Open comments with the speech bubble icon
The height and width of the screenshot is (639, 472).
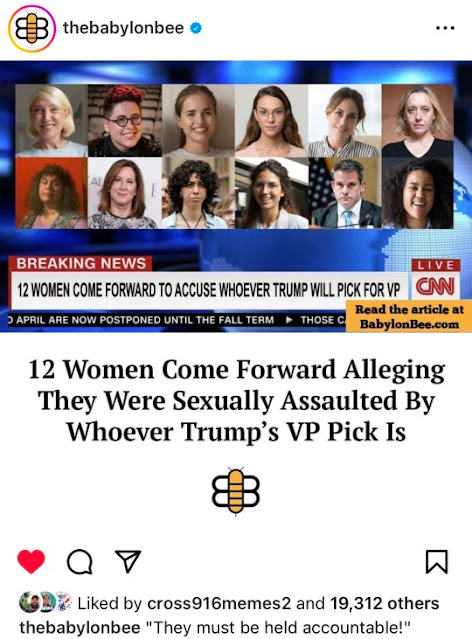pos(79,562)
